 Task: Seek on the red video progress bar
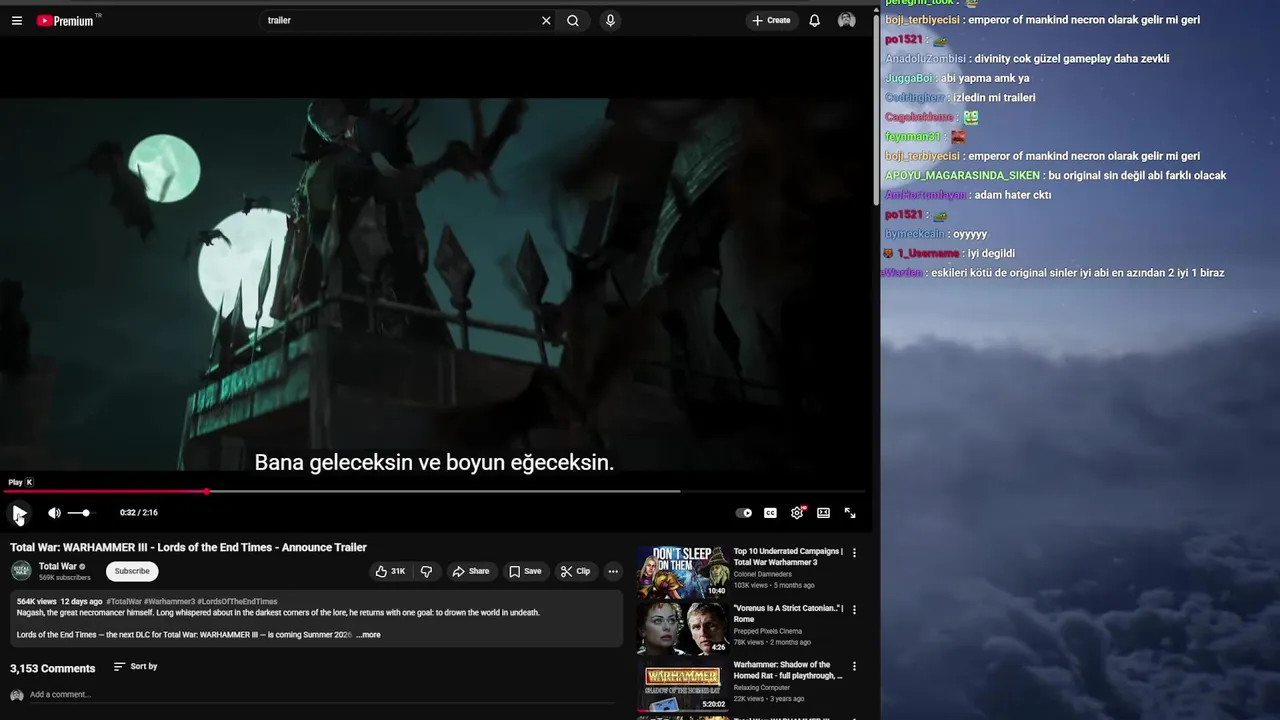click(434, 491)
